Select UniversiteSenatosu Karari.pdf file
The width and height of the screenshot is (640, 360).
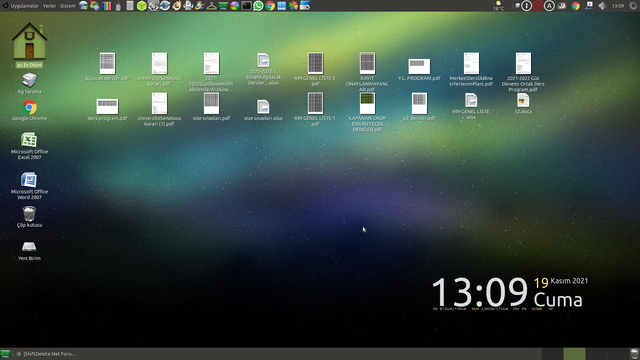click(159, 69)
